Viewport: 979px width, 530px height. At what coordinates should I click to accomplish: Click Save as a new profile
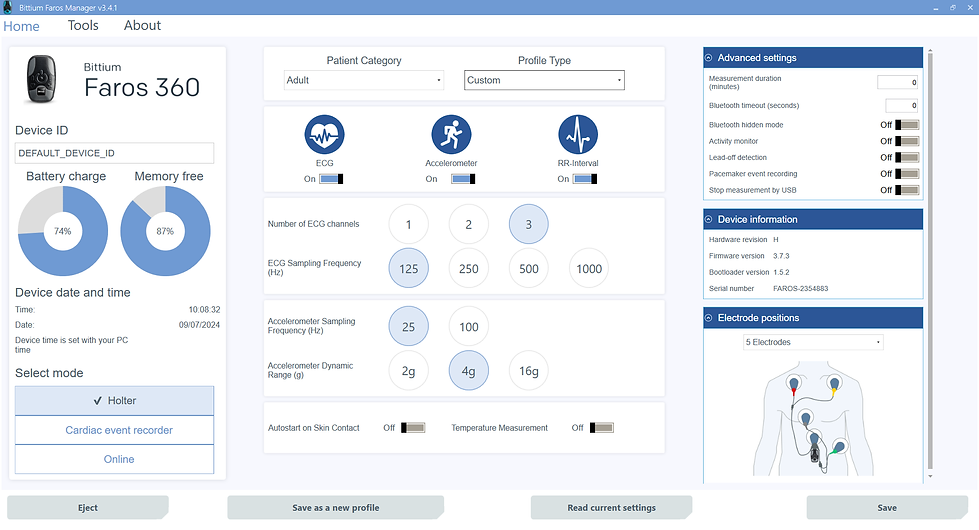[335, 508]
